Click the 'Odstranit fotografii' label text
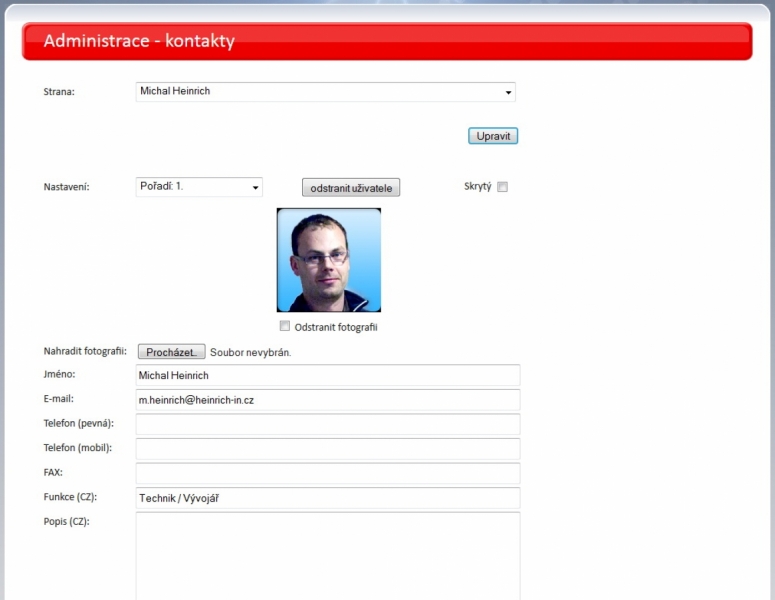The image size is (775, 600). tap(336, 327)
